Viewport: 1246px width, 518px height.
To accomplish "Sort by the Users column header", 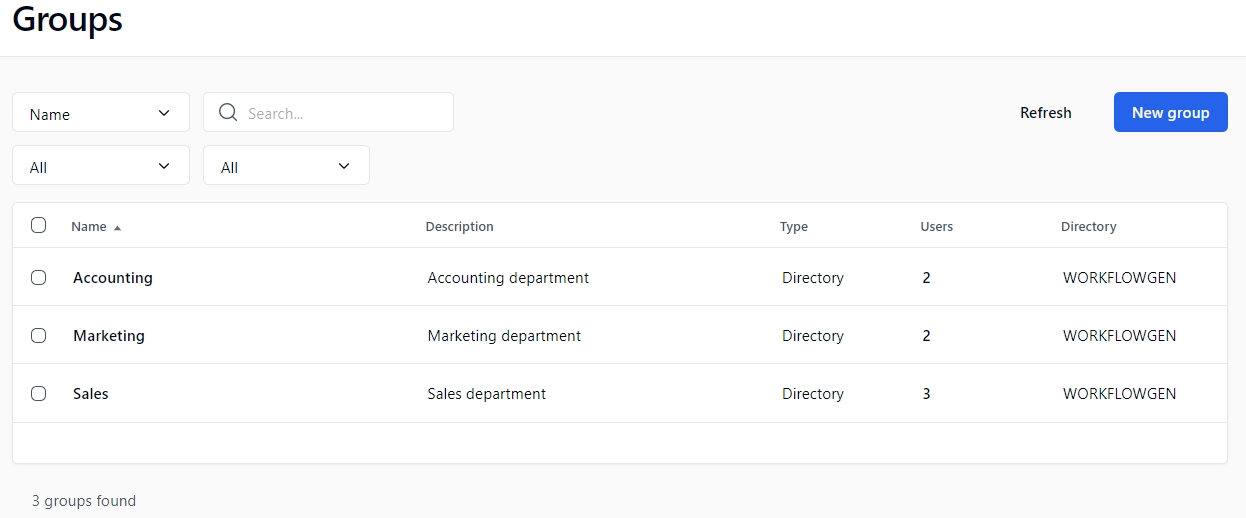I will [x=936, y=227].
